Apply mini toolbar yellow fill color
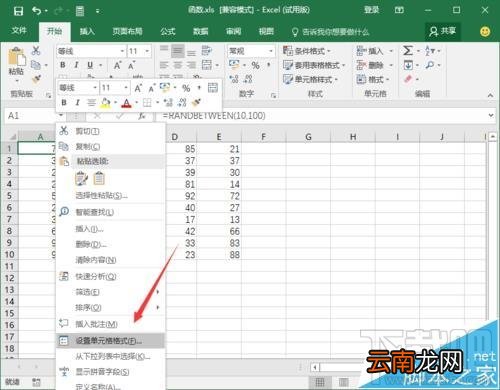 coord(105,103)
